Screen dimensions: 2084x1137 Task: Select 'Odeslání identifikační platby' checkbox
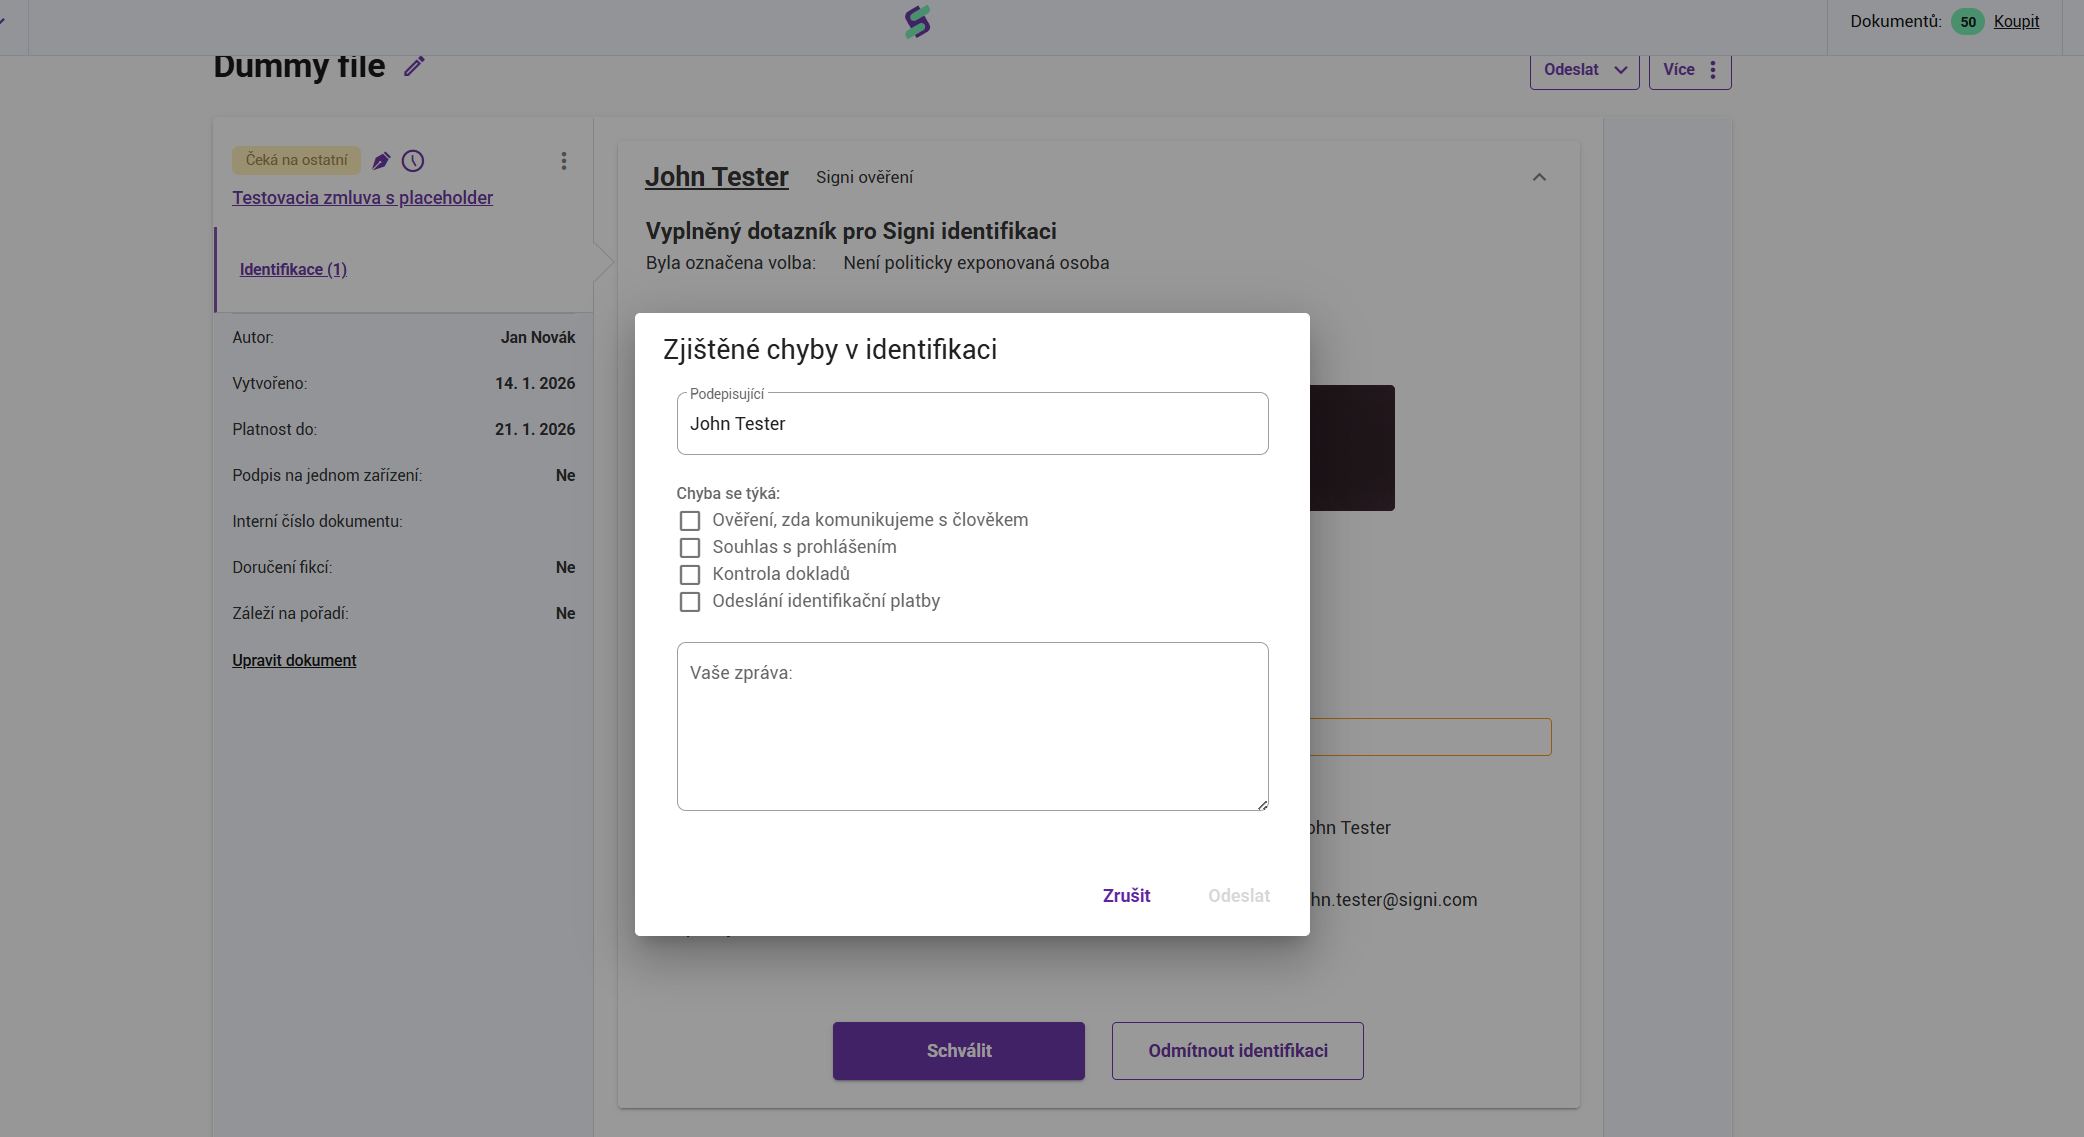pos(690,602)
